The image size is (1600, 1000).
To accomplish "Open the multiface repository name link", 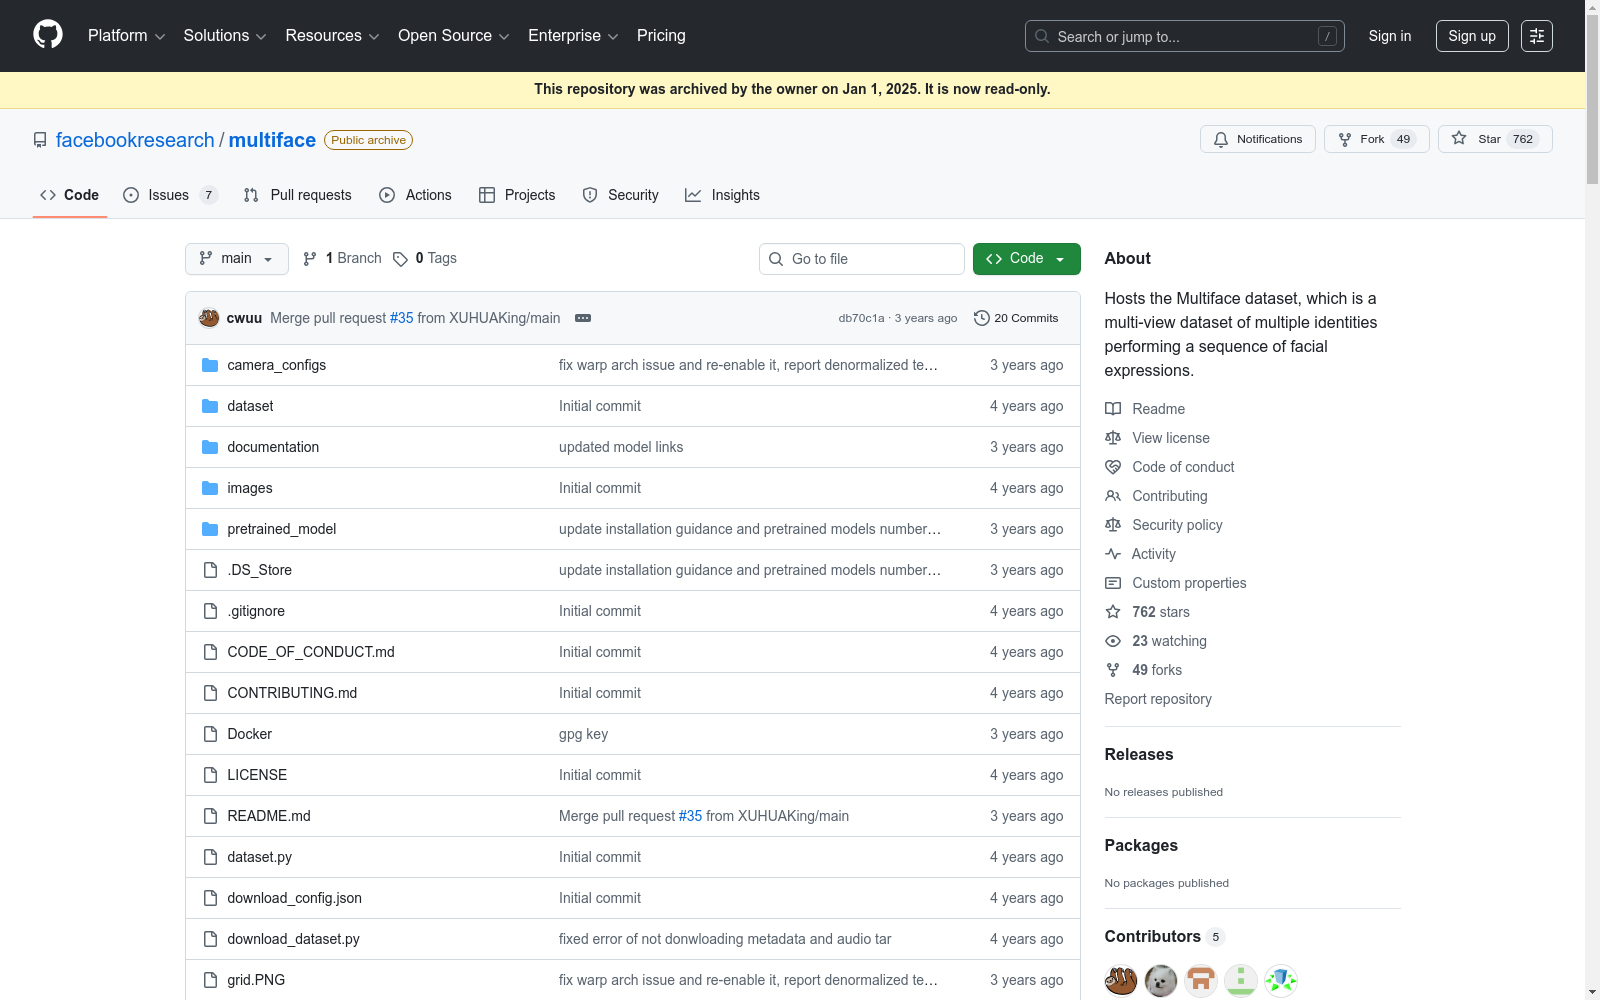I will 272,140.
